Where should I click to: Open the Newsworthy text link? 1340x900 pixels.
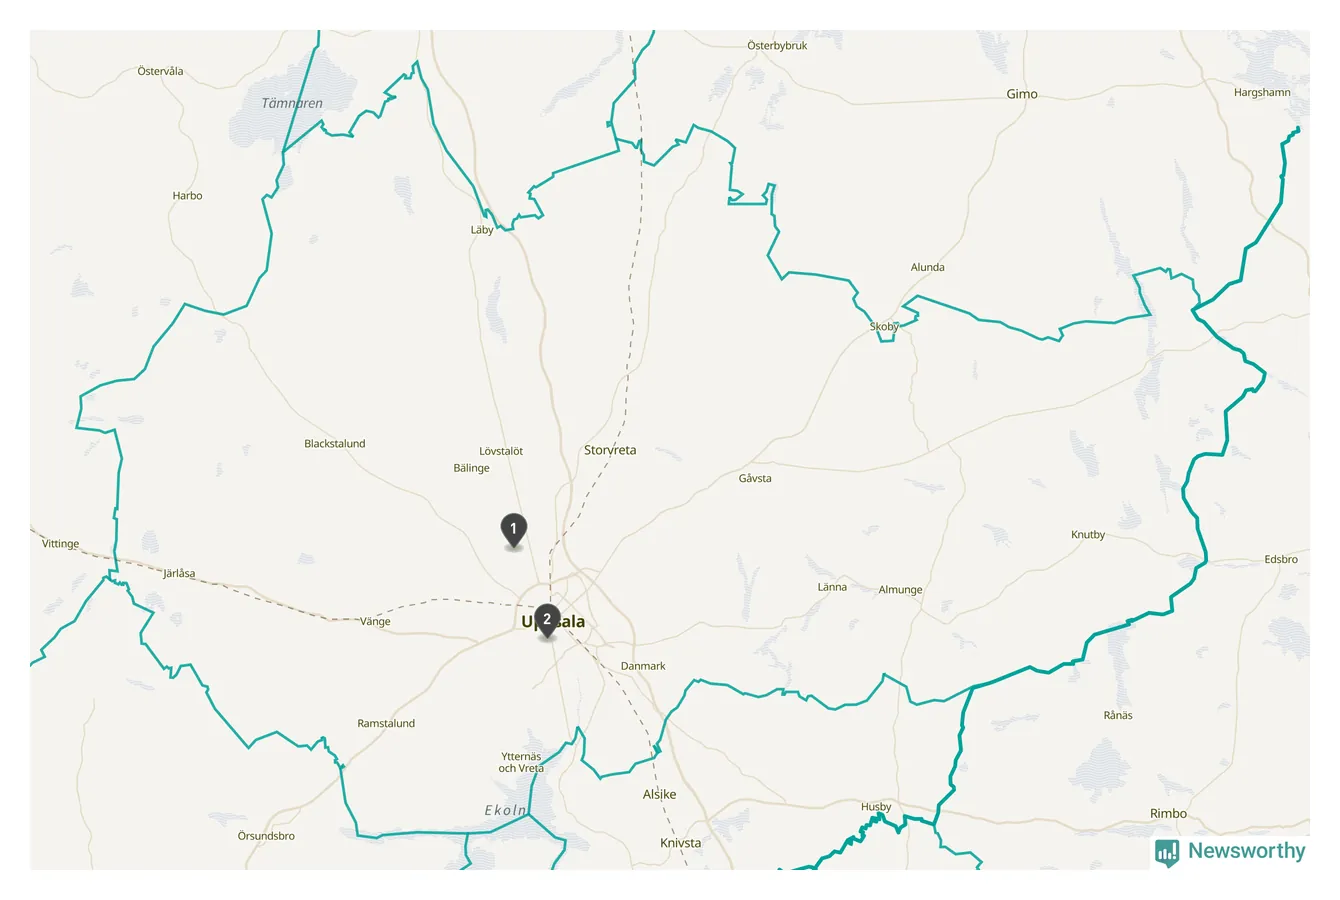pyautogui.click(x=1246, y=851)
